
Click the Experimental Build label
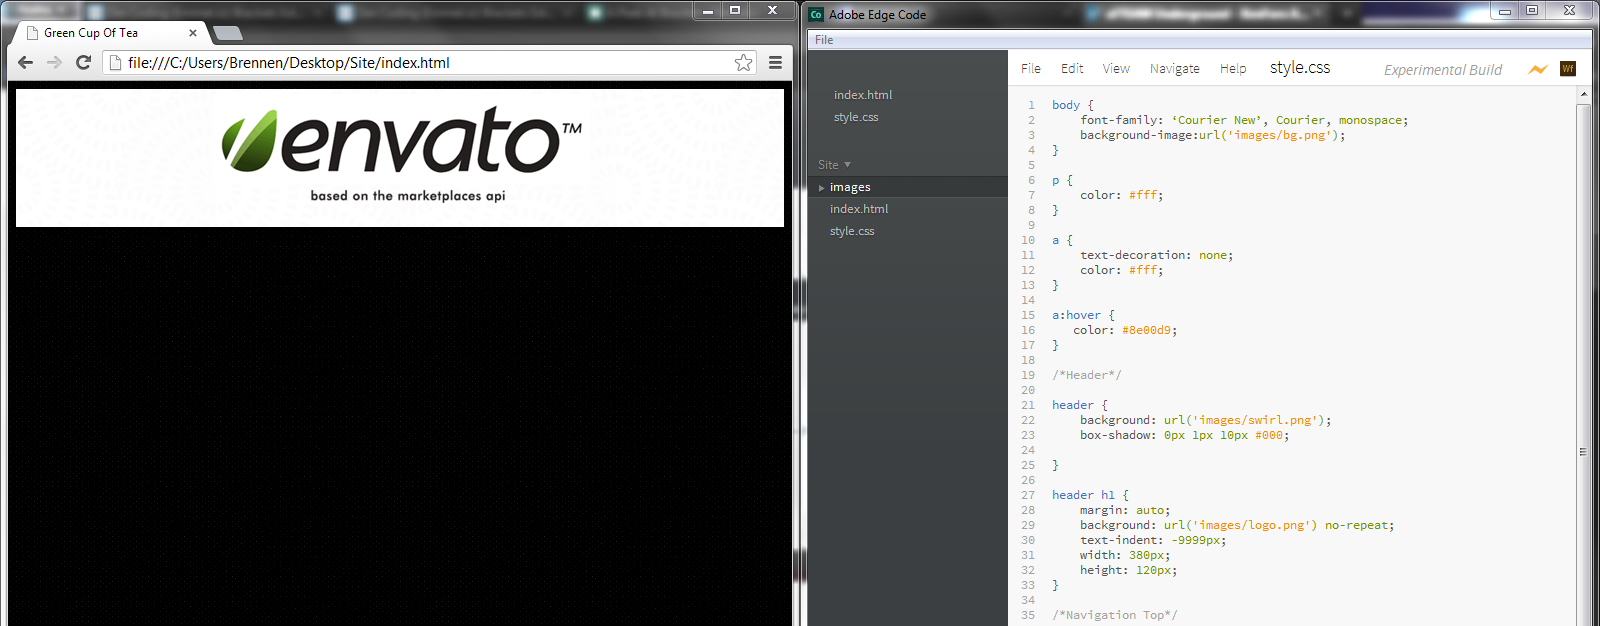coord(1443,70)
